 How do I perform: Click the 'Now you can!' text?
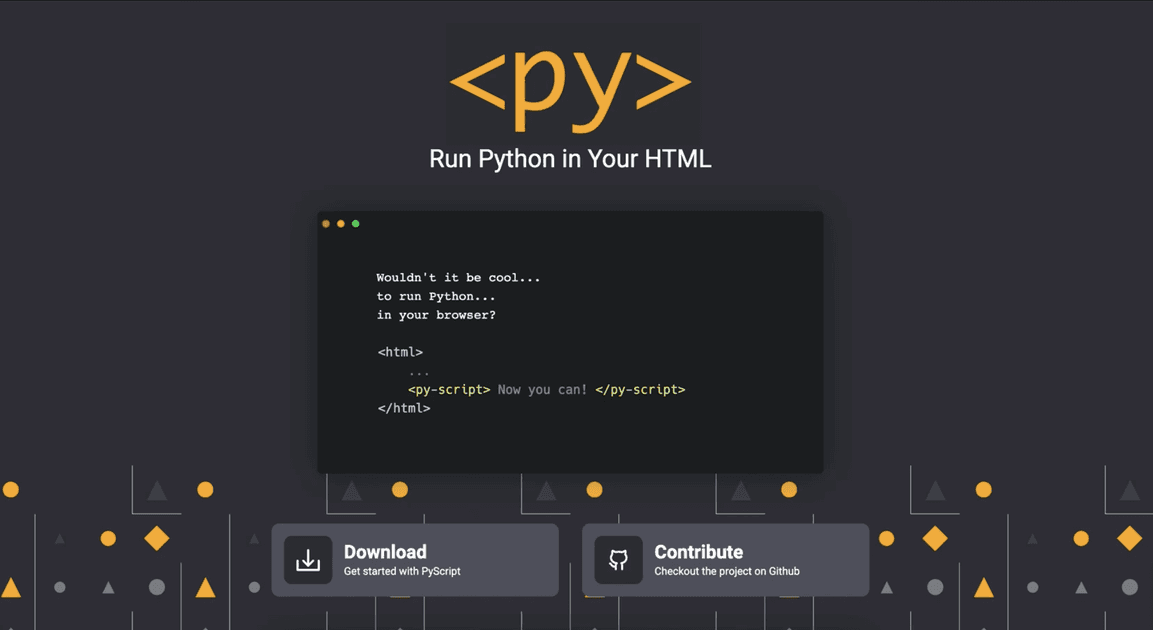pos(543,390)
